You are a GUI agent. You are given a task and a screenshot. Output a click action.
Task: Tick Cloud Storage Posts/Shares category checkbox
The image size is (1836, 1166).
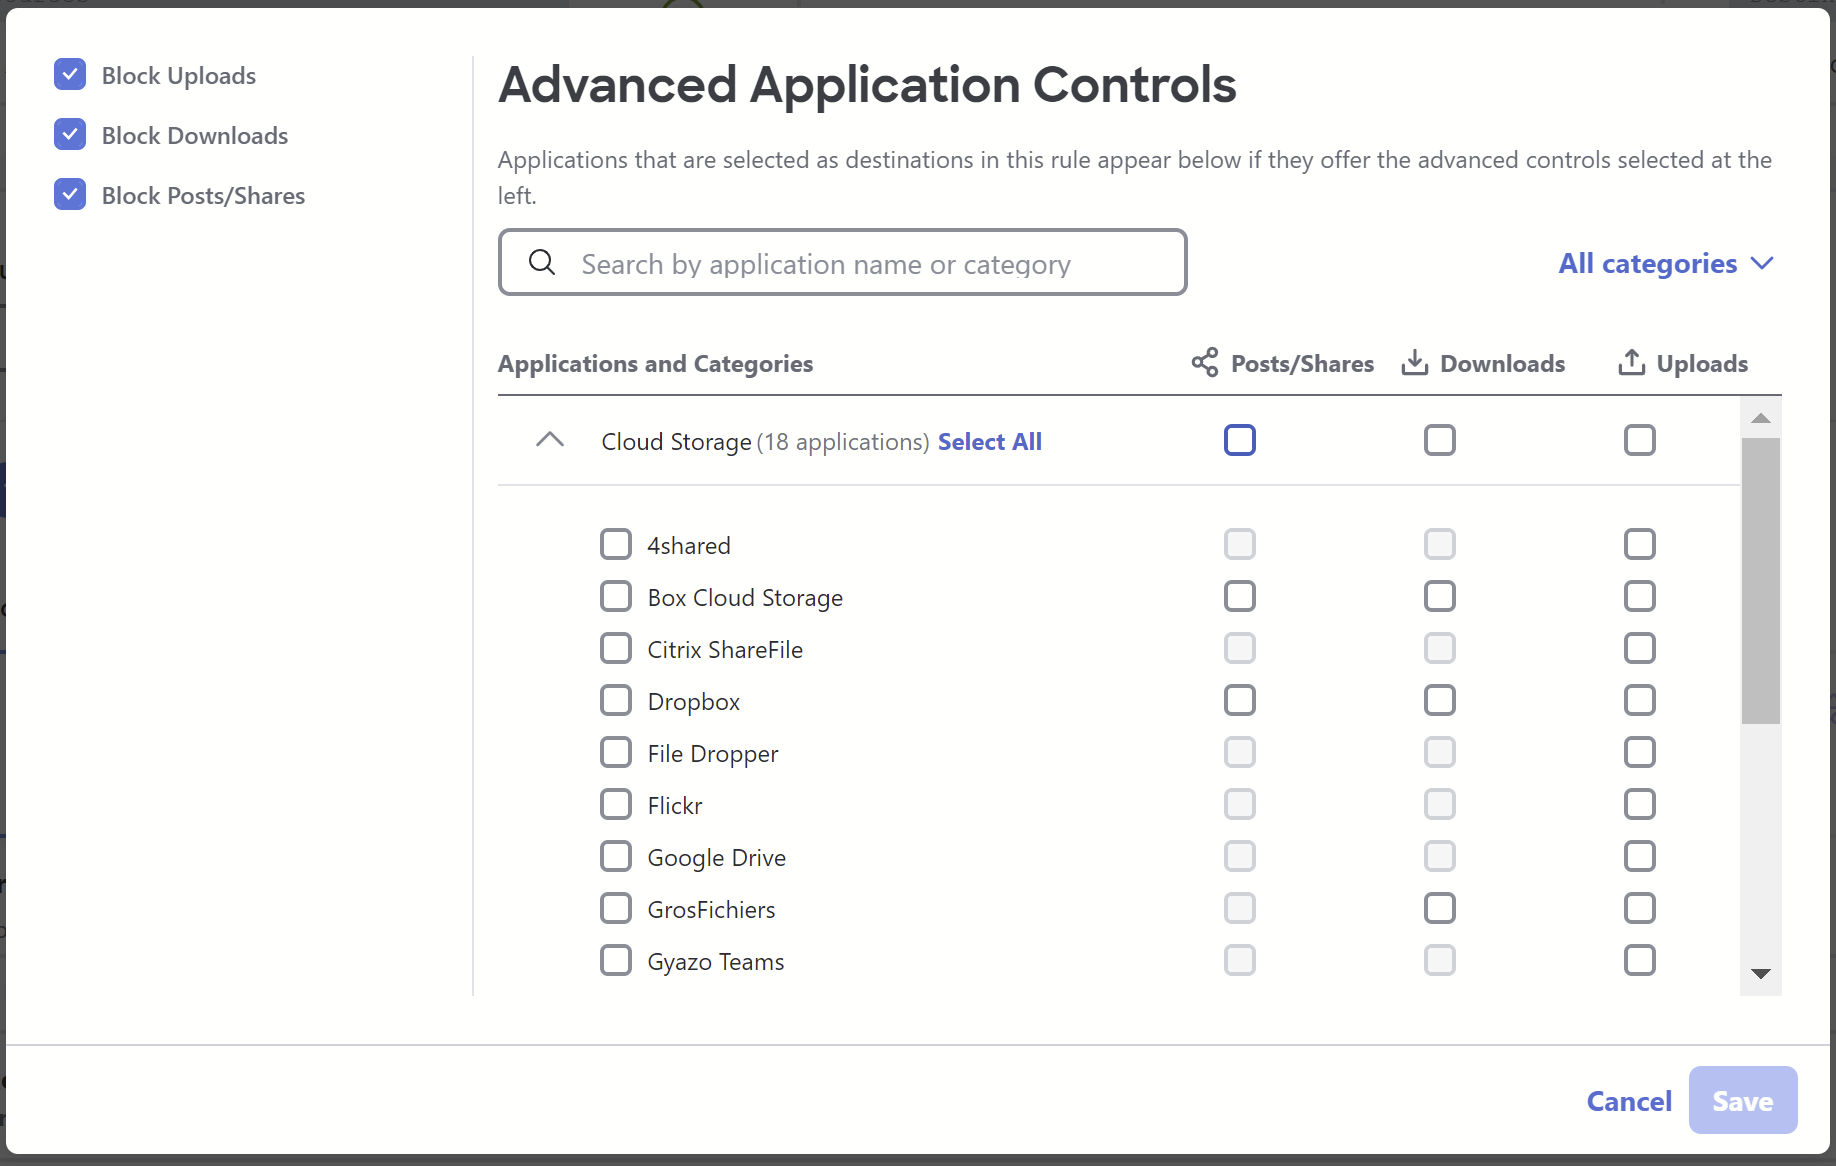coord(1240,440)
